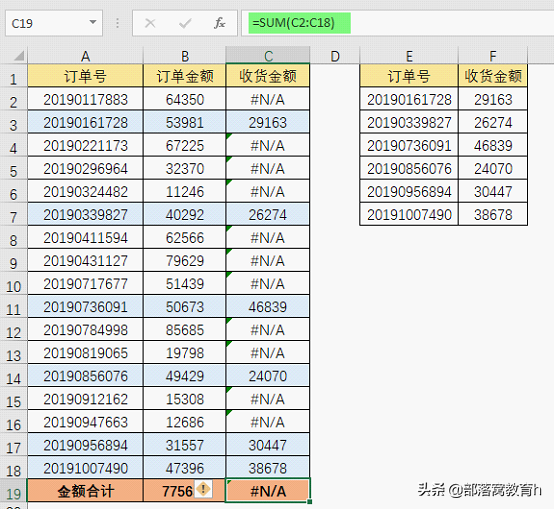Open the Insert Function fx icon

(x=219, y=23)
